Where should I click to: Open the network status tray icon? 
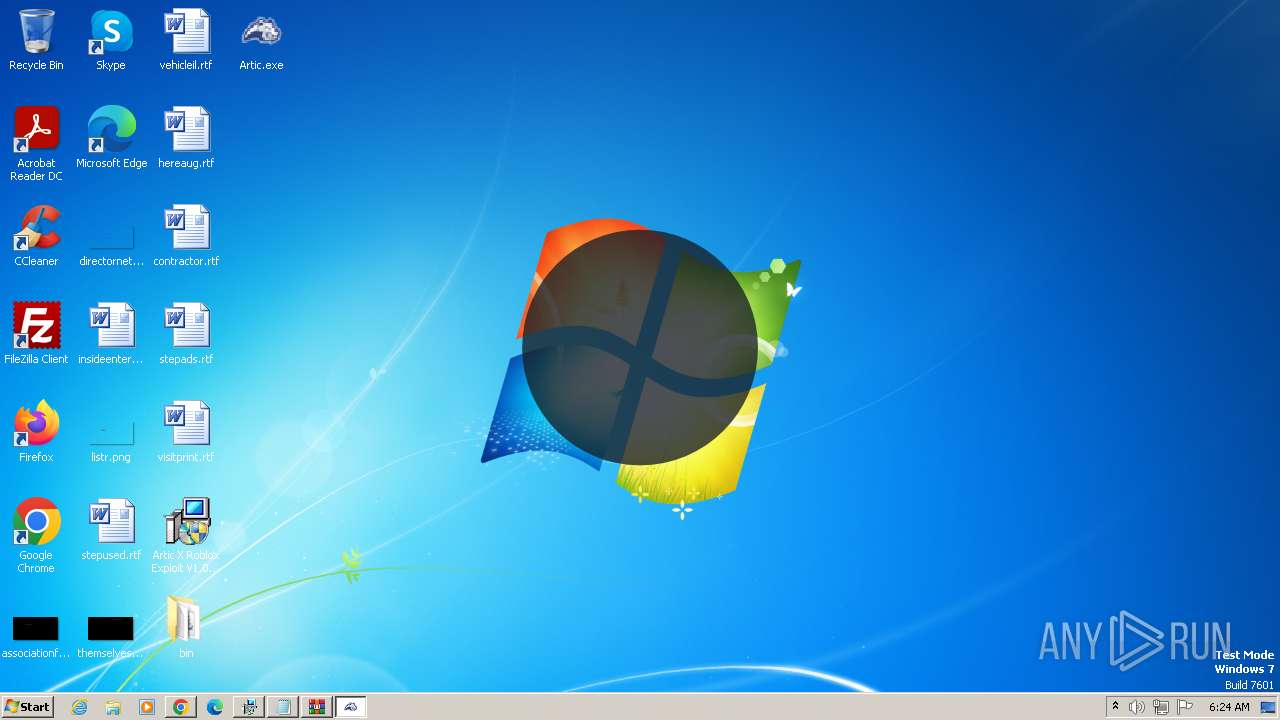[1161, 707]
